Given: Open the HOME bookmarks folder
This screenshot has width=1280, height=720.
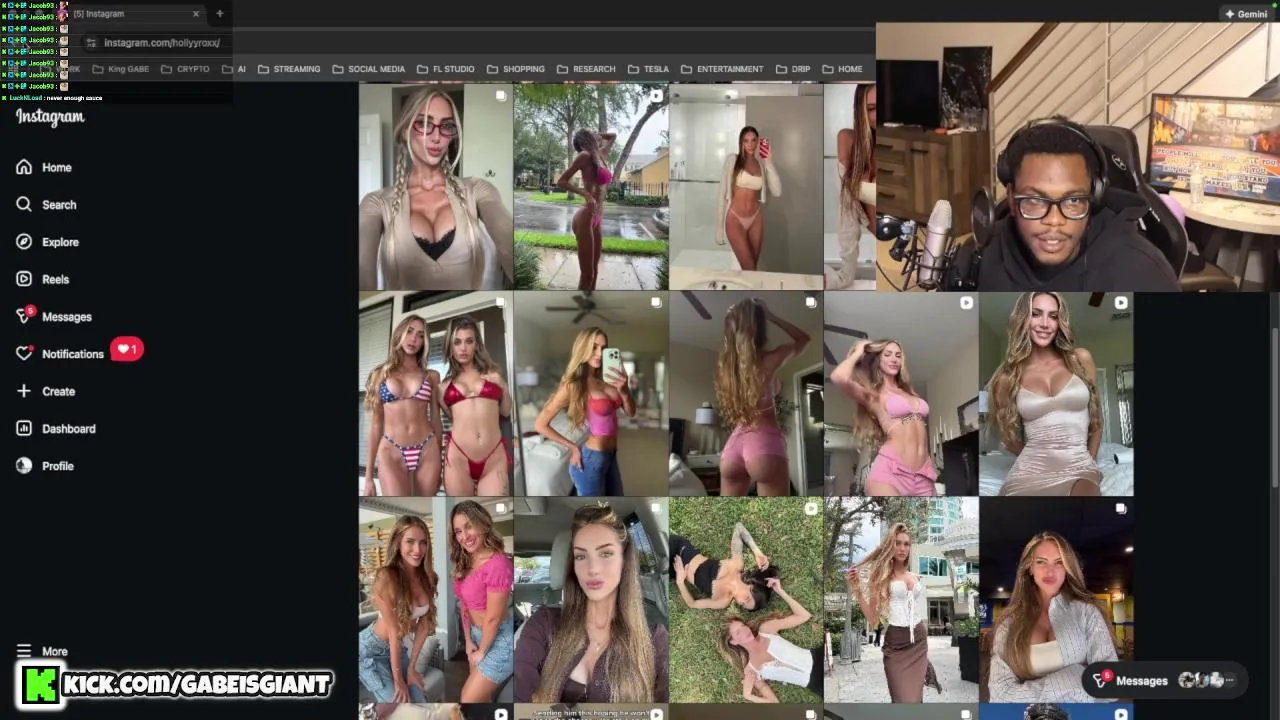Looking at the screenshot, I should [x=842, y=69].
